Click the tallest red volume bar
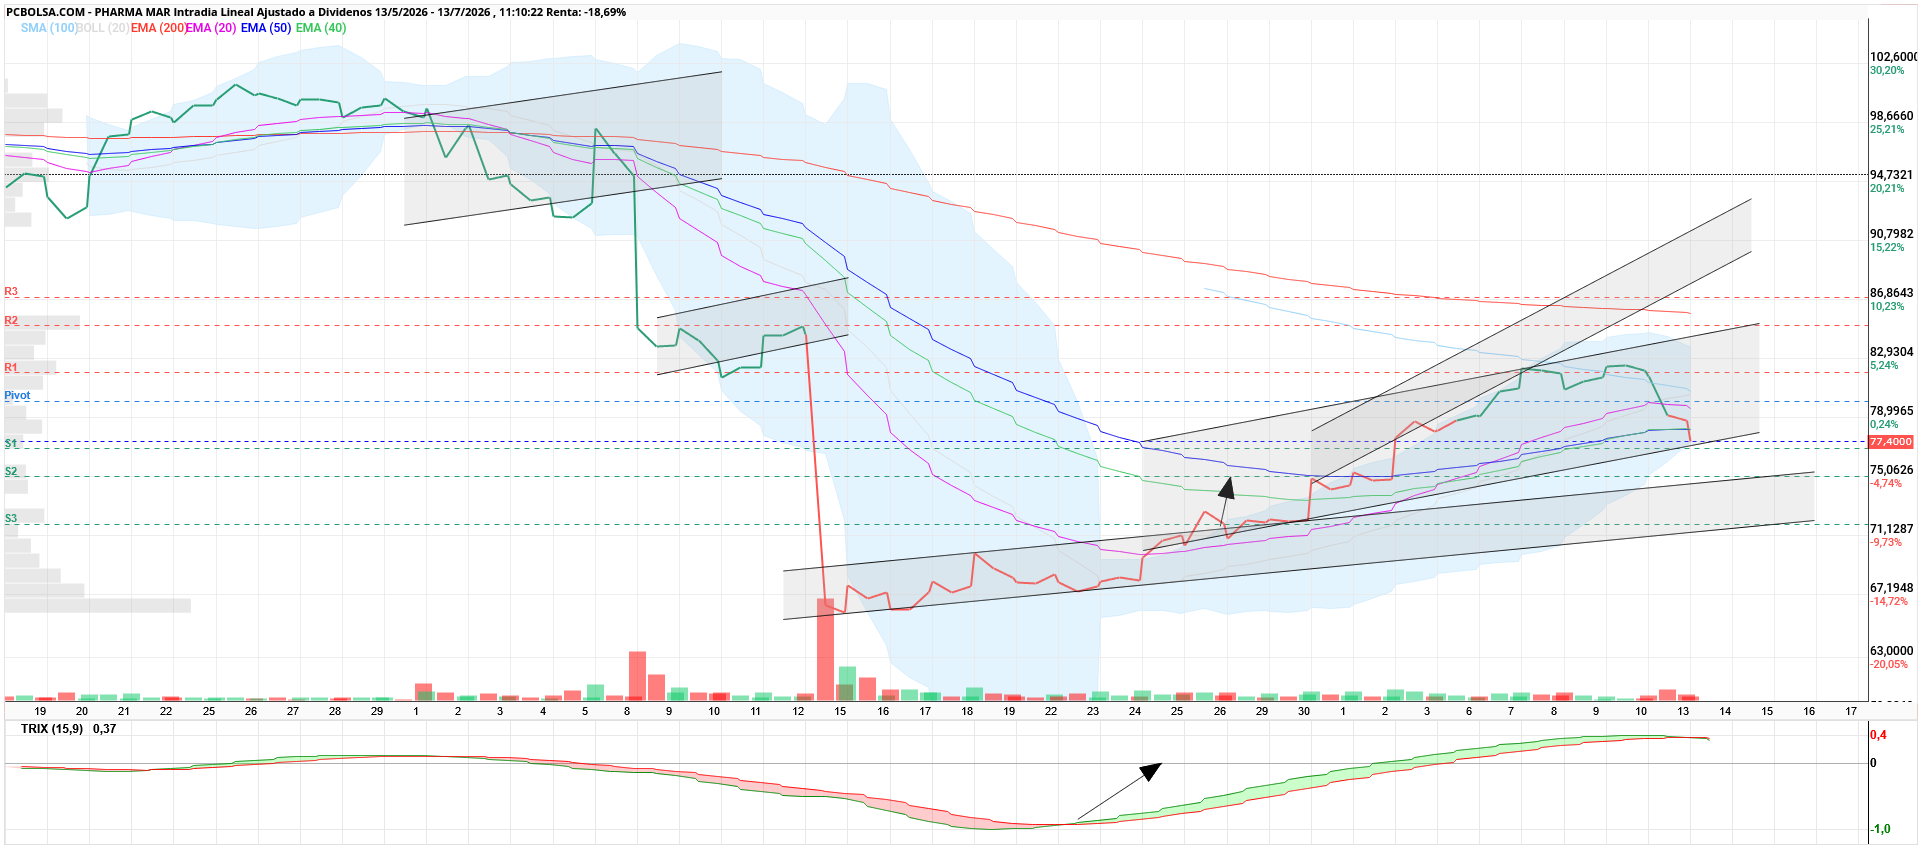The width and height of the screenshot is (1922, 849). pyautogui.click(x=826, y=649)
